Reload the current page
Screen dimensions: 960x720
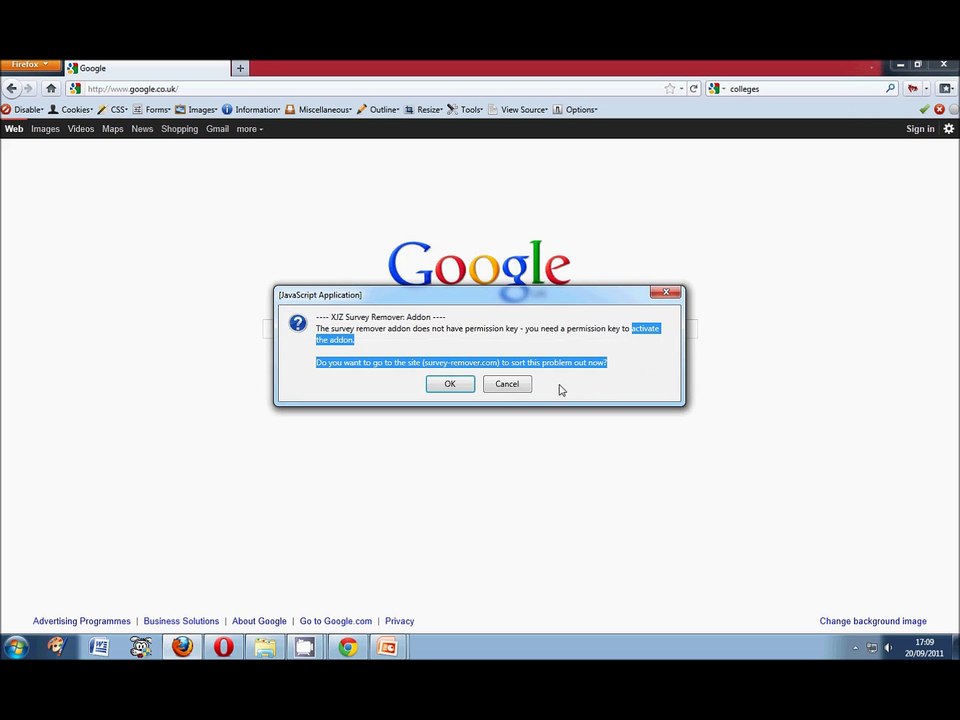pyautogui.click(x=694, y=89)
